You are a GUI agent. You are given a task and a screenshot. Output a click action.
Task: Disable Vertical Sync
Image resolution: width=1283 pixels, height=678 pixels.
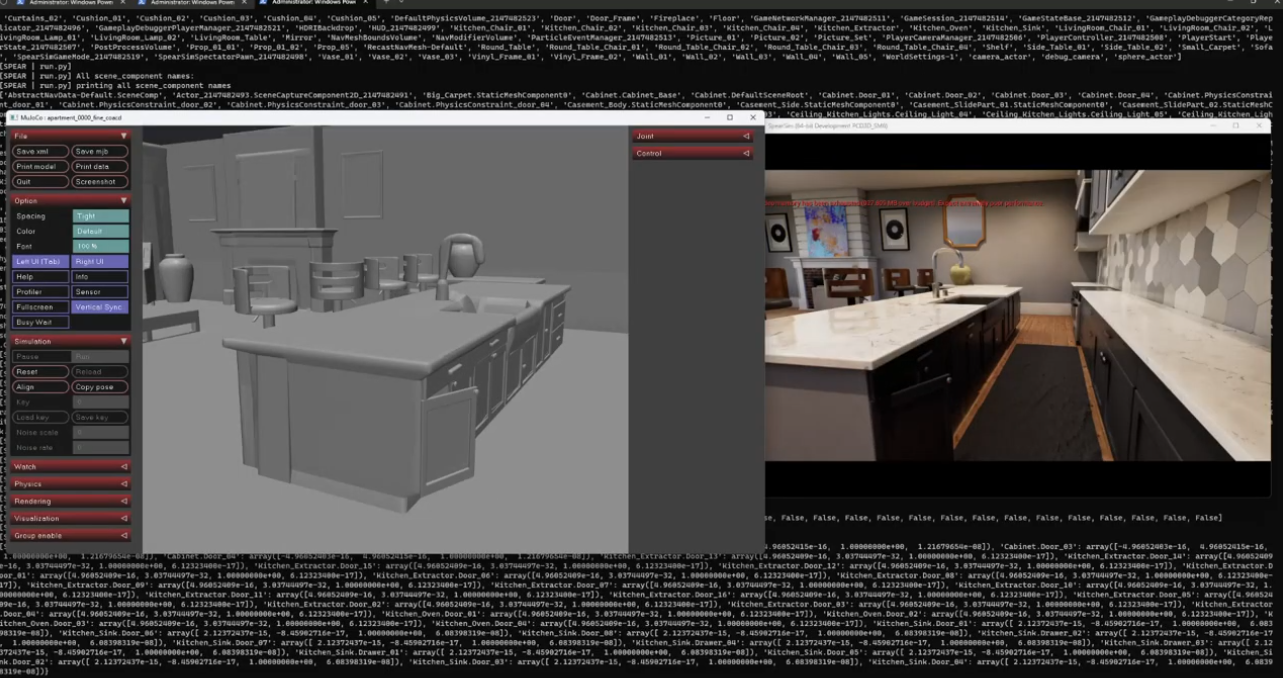[100, 307]
